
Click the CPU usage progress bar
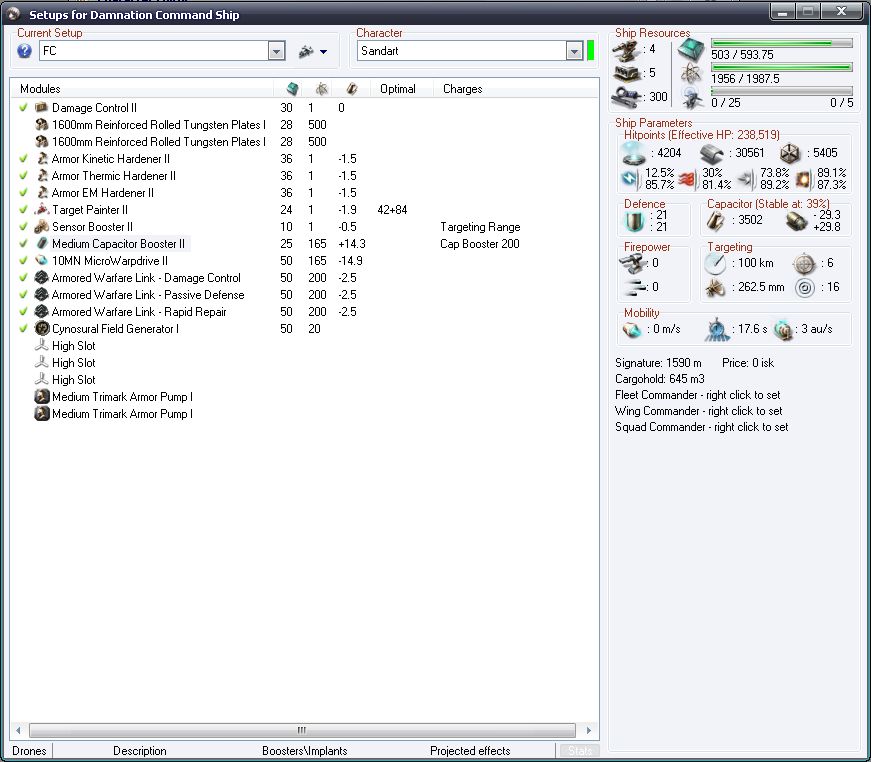point(782,43)
